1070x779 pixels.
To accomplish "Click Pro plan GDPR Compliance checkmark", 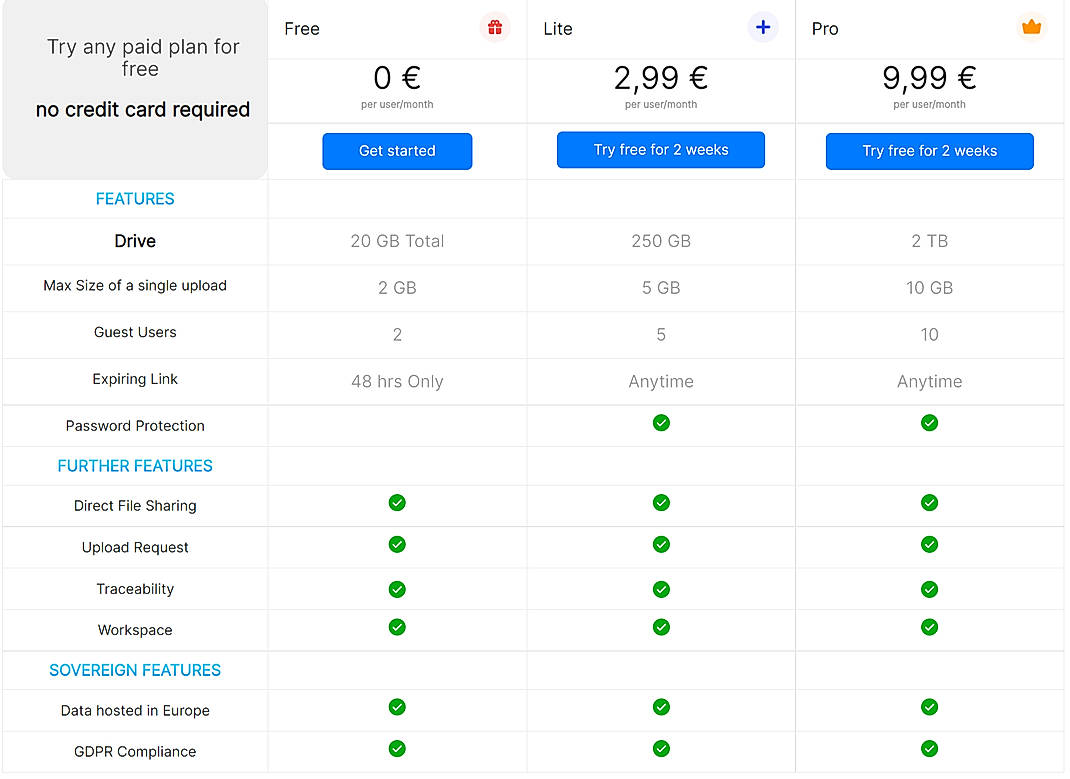I will (x=929, y=748).
